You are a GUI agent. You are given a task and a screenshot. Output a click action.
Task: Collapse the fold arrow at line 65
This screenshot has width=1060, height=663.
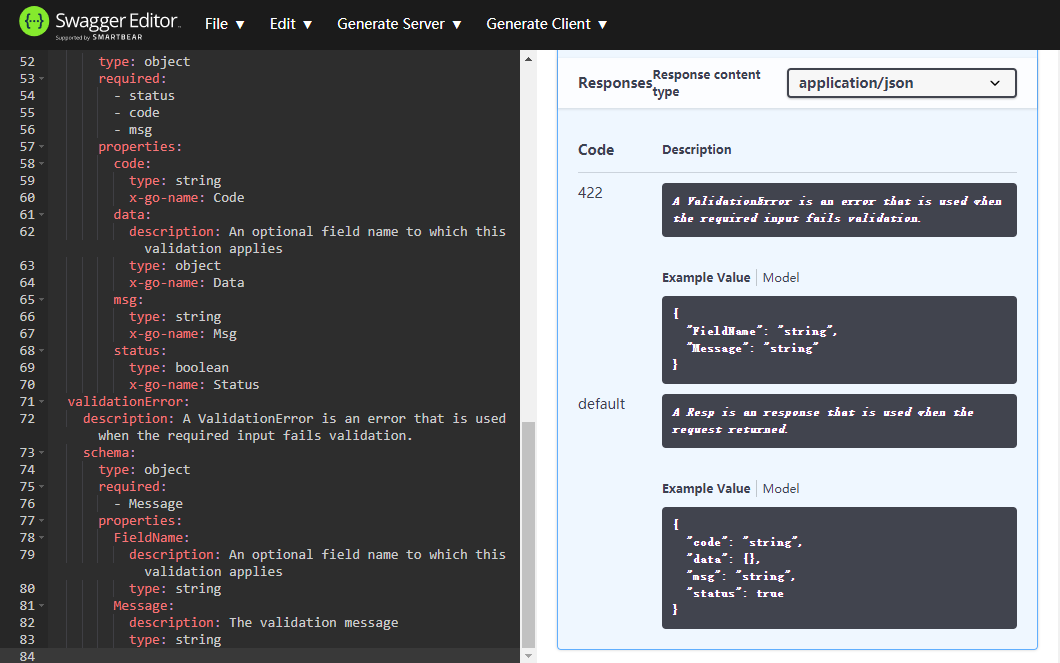(x=42, y=300)
